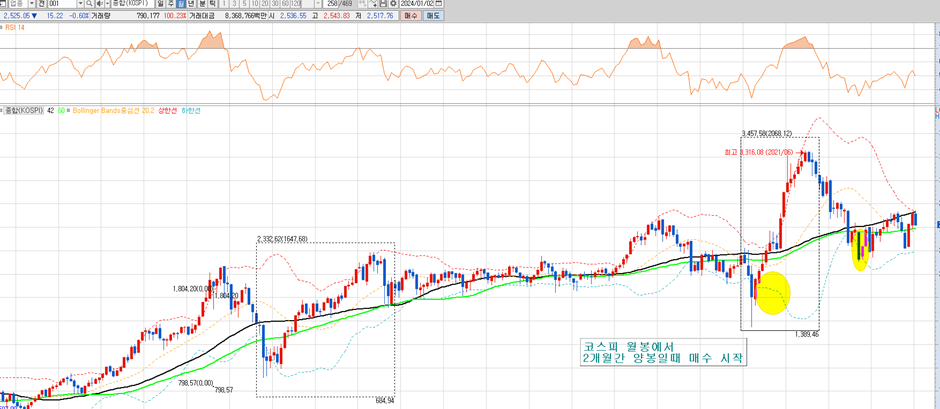
Task: Click the open price value 2,536.55
Action: pyautogui.click(x=293, y=16)
